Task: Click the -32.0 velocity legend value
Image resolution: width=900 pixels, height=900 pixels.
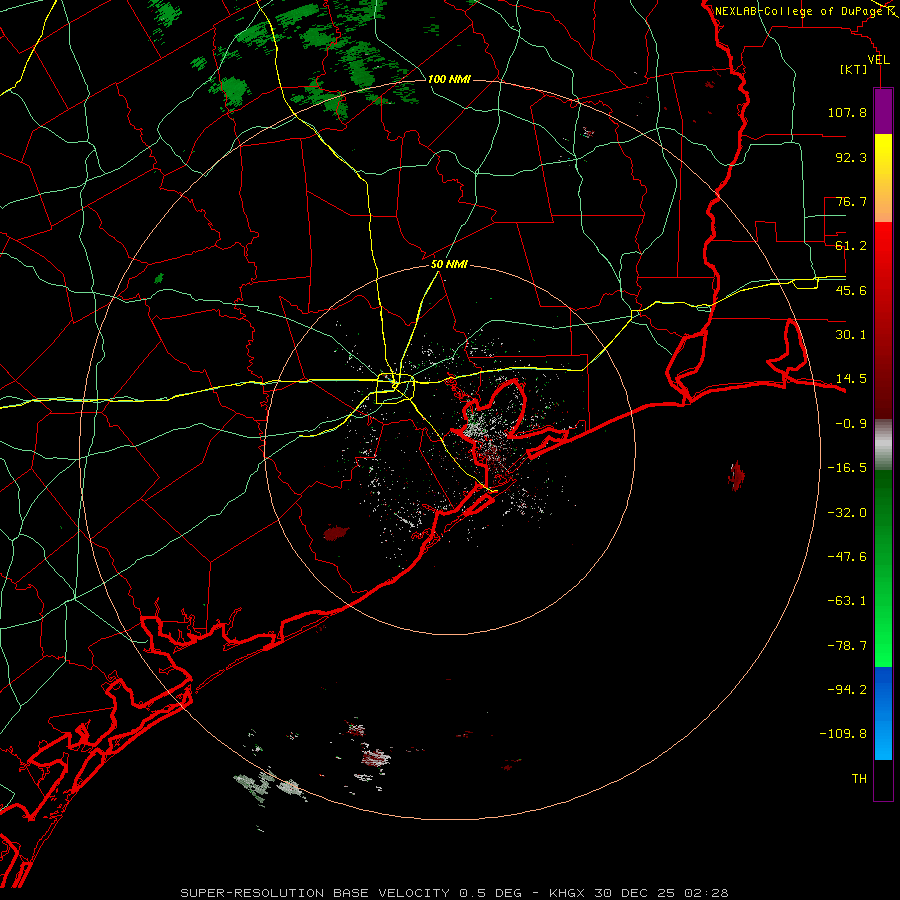Action: [x=847, y=513]
